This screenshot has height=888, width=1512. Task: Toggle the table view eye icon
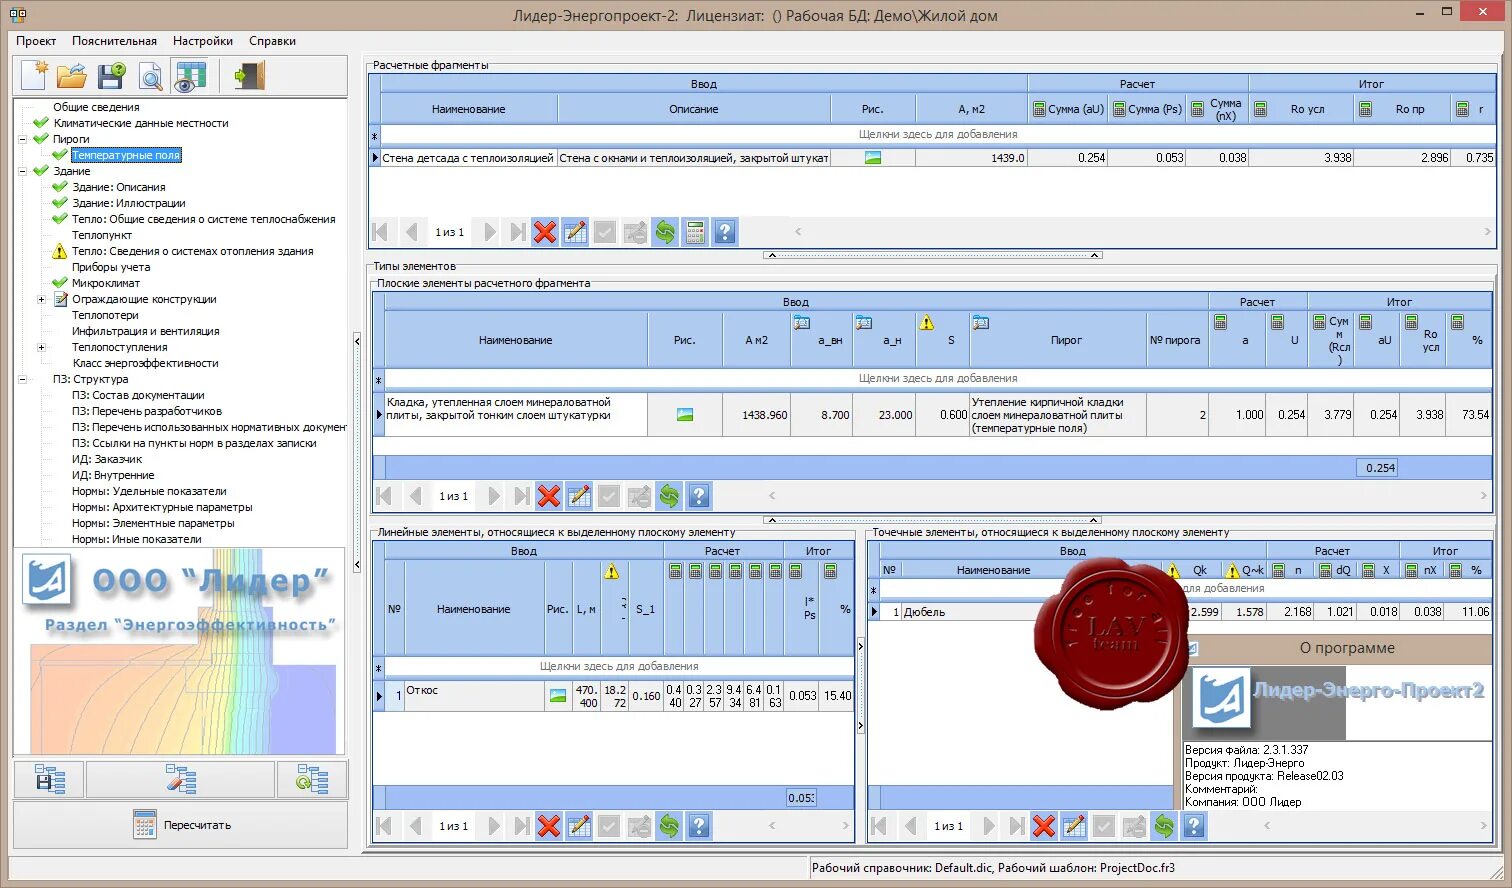coord(190,76)
